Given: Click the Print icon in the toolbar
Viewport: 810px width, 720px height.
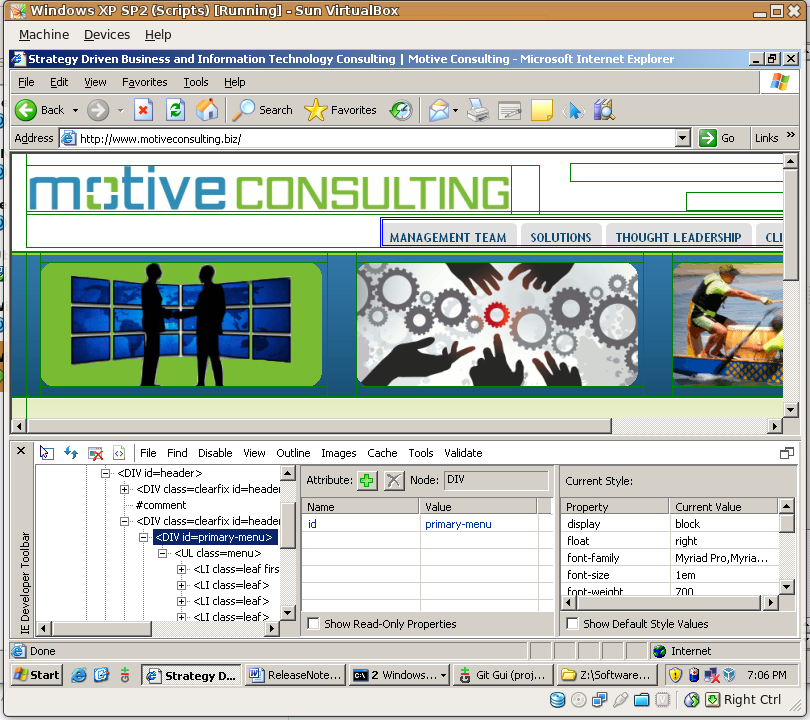Looking at the screenshot, I should tap(478, 110).
